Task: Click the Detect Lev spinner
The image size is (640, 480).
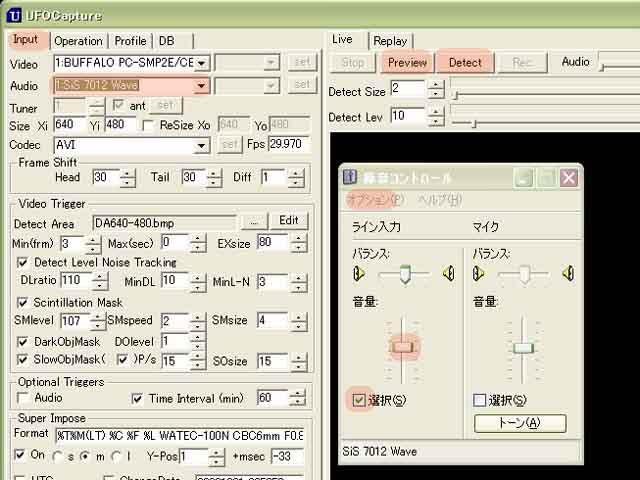Action: (436, 116)
